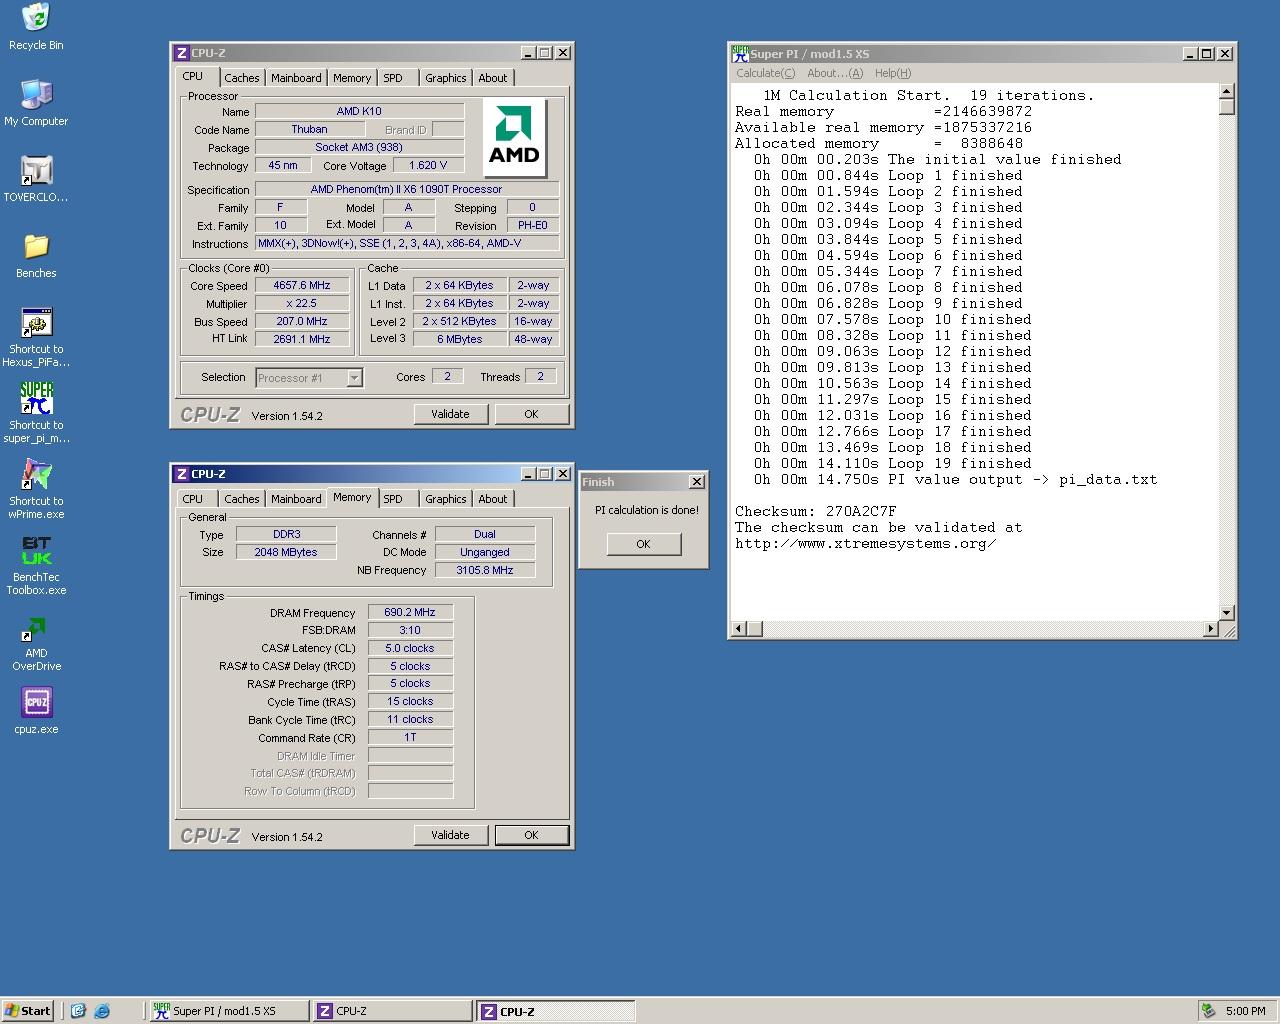Open Calculate menu in Super PI

pos(765,73)
